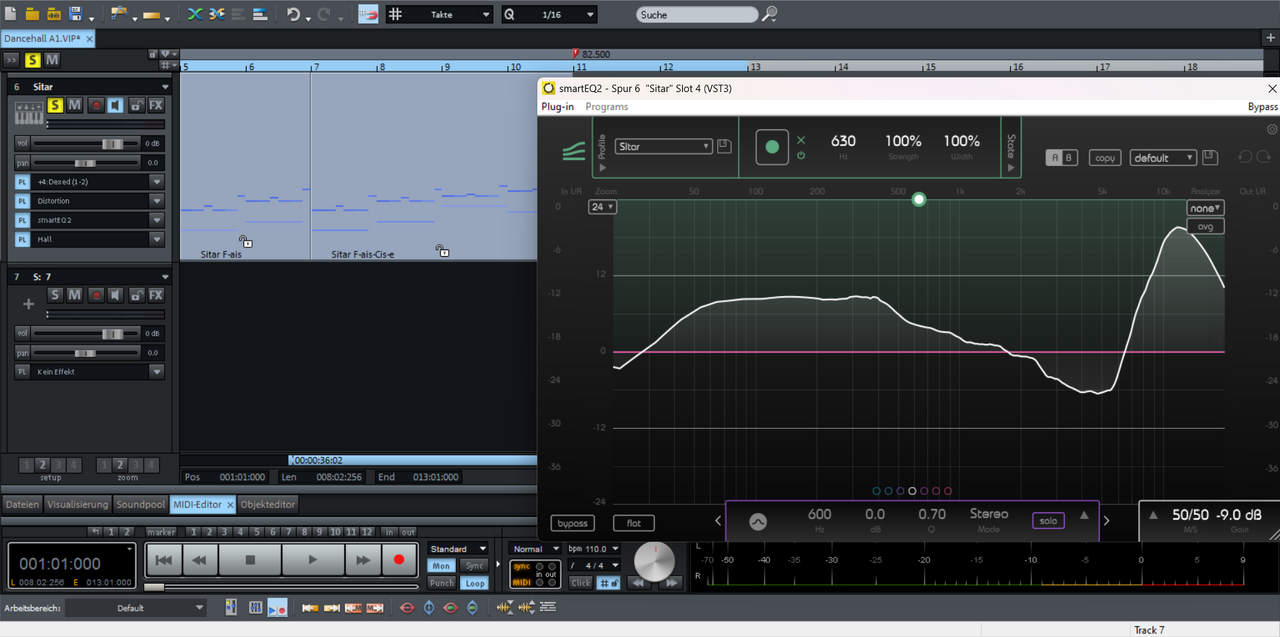
Task: Click the skip-to-start transport button
Action: [x=164, y=560]
